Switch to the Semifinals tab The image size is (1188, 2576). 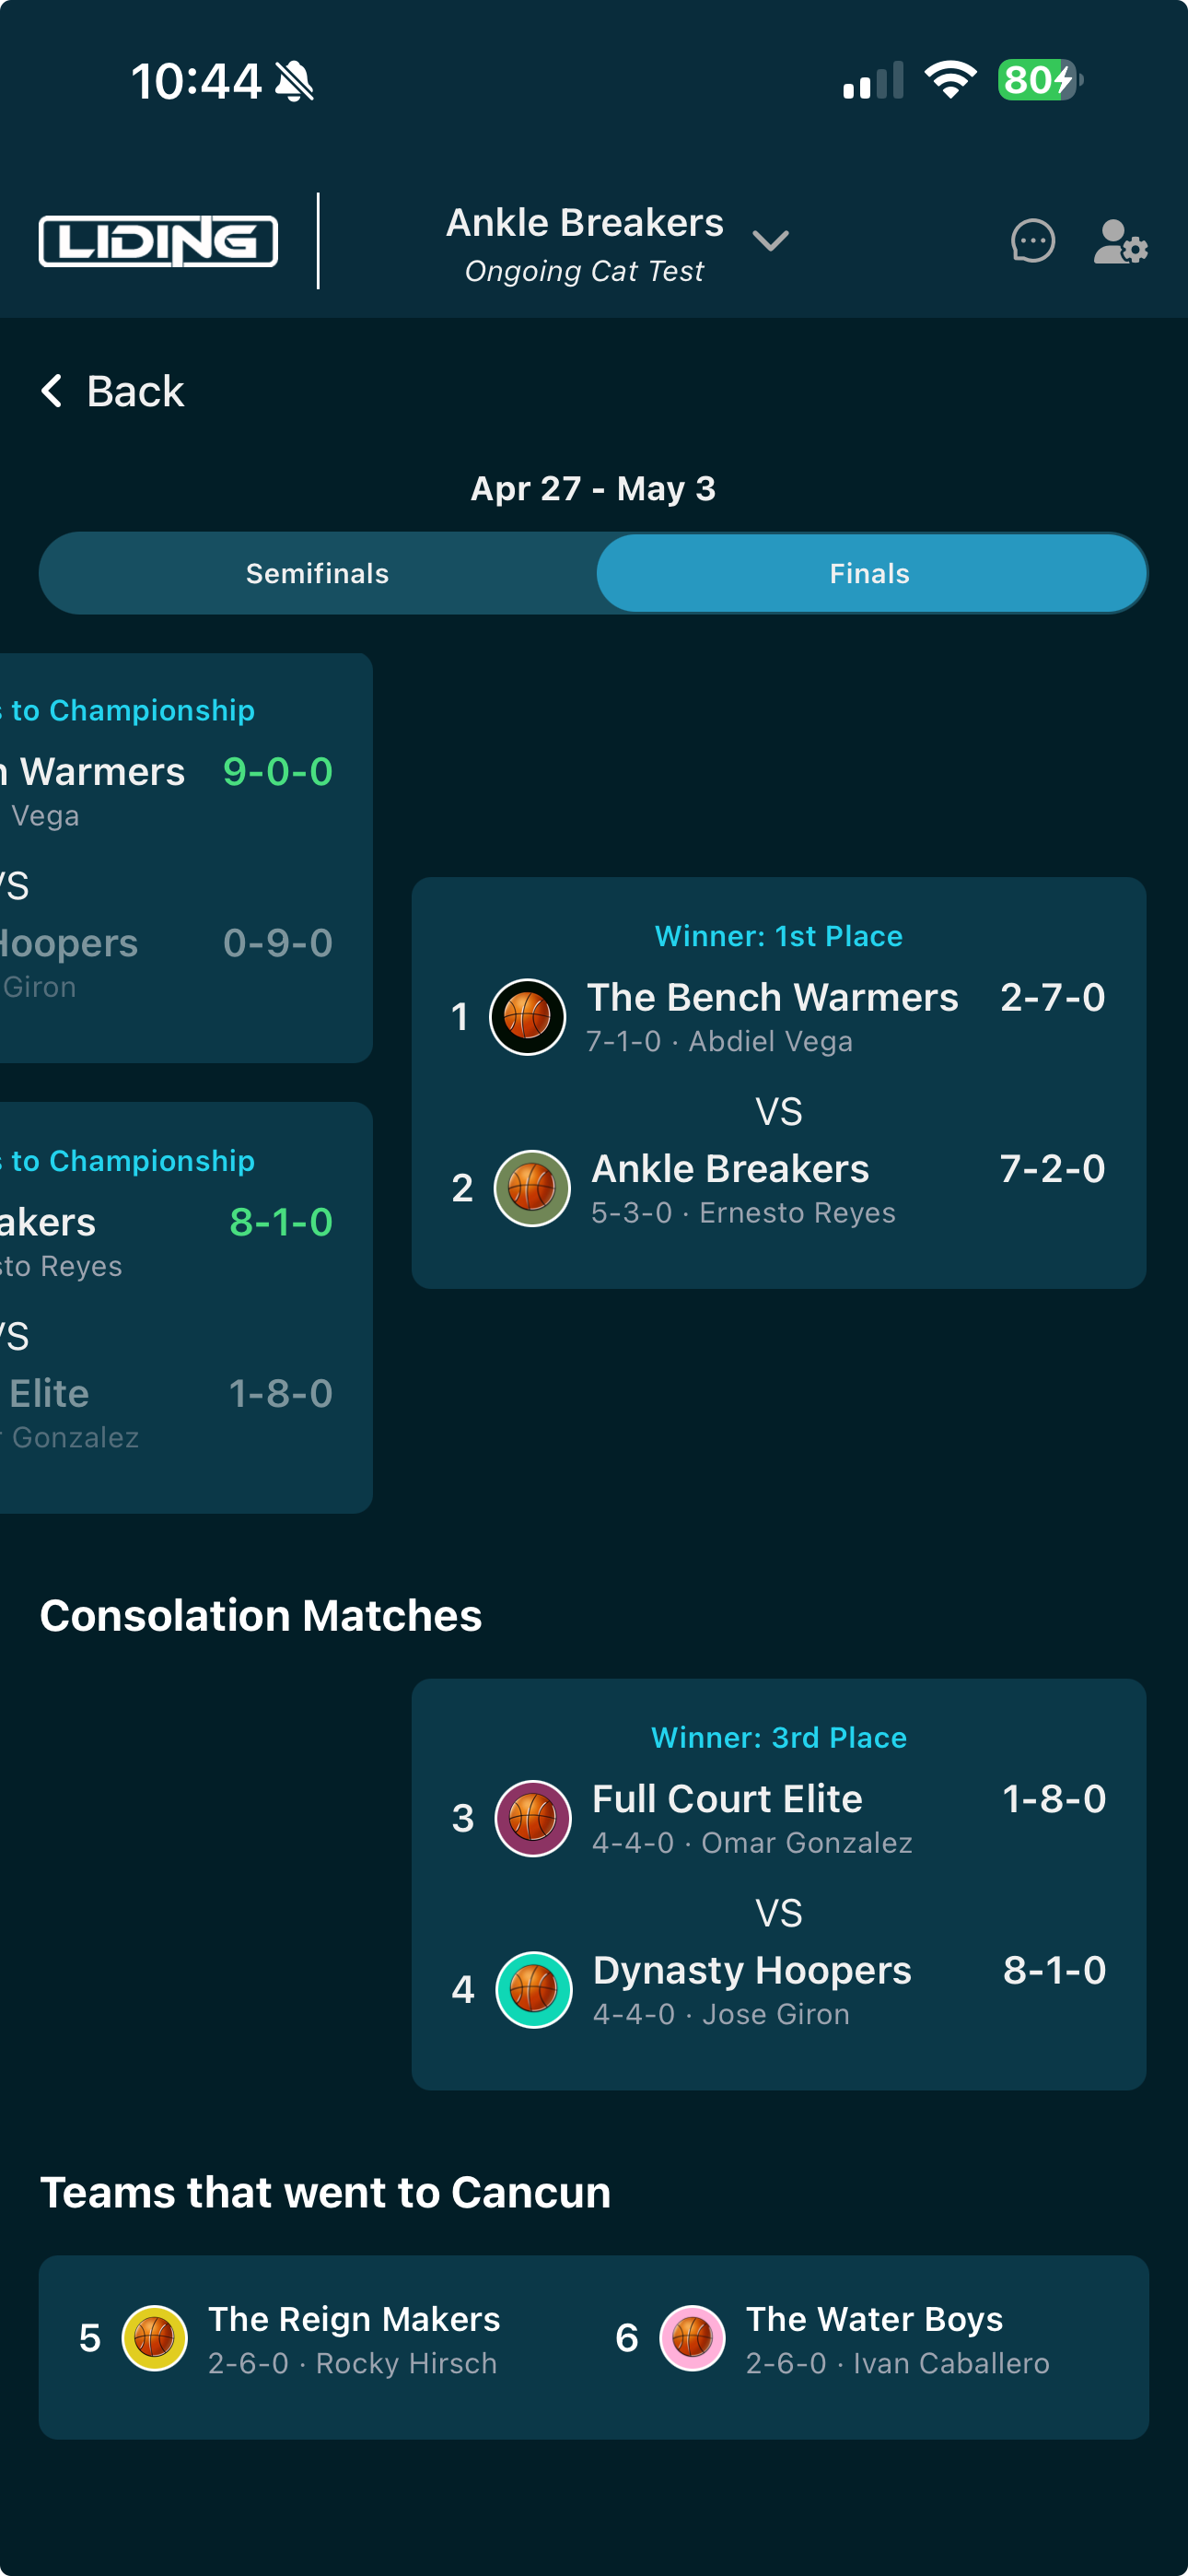point(318,573)
